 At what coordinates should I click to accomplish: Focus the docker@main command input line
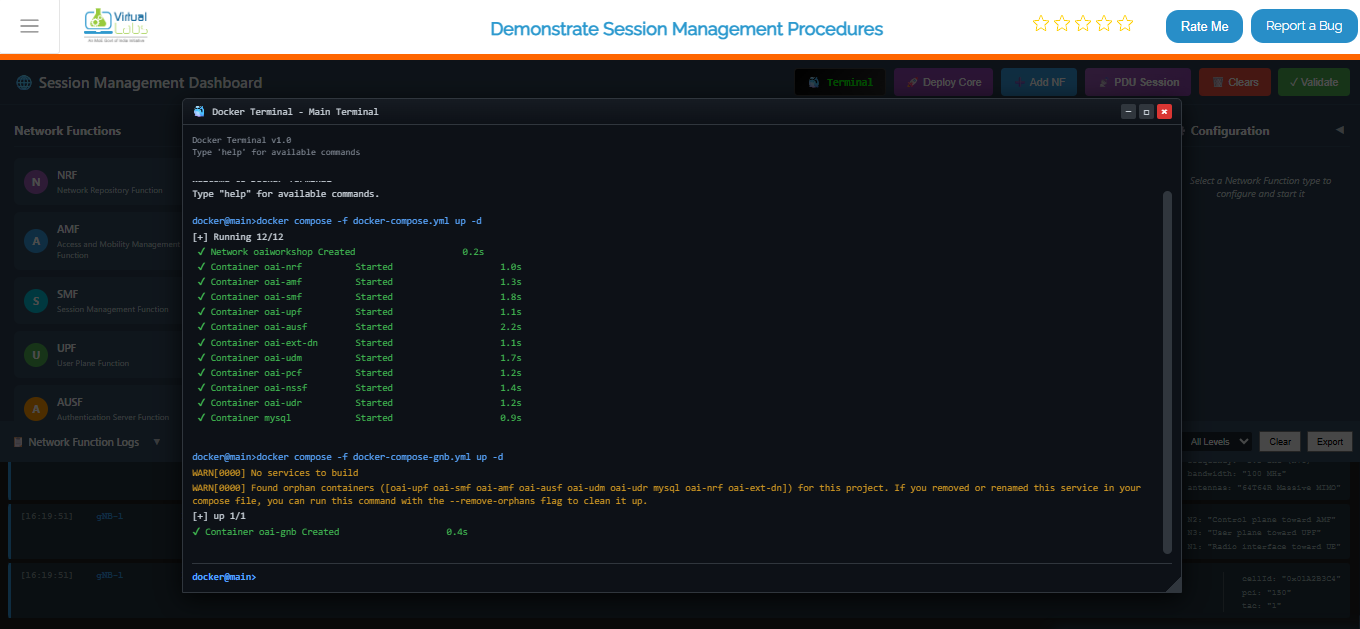(700, 577)
